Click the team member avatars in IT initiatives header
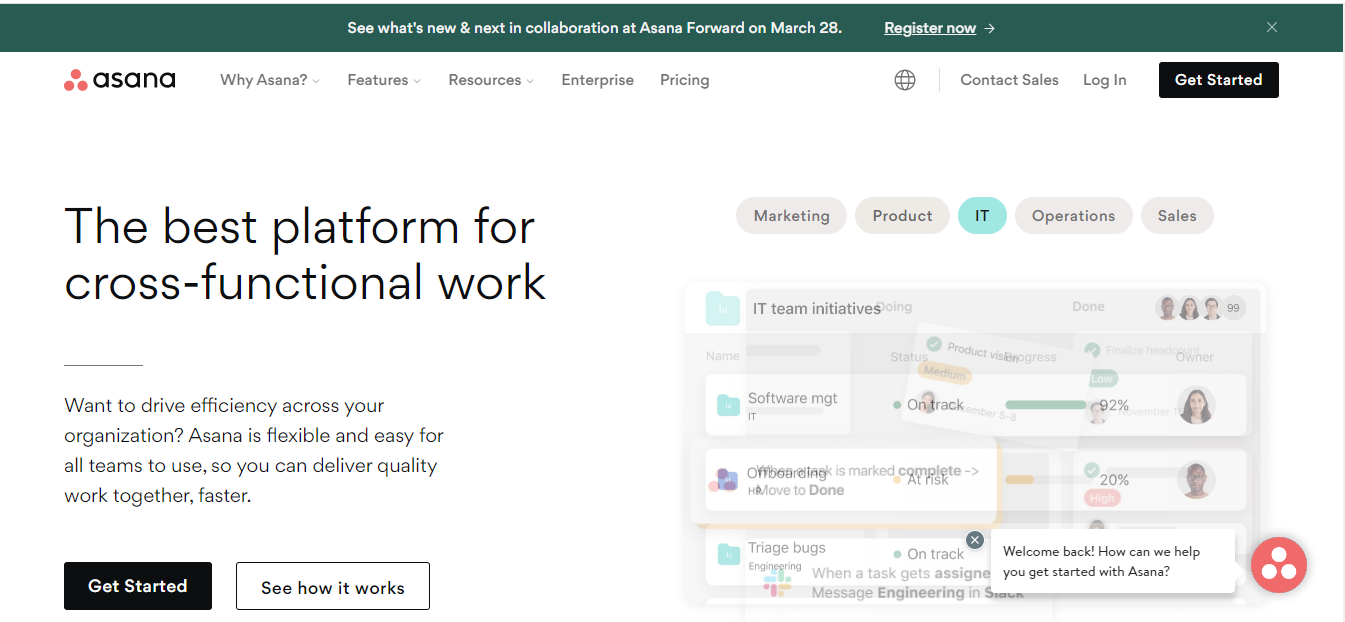1345x622 pixels. coord(1200,308)
